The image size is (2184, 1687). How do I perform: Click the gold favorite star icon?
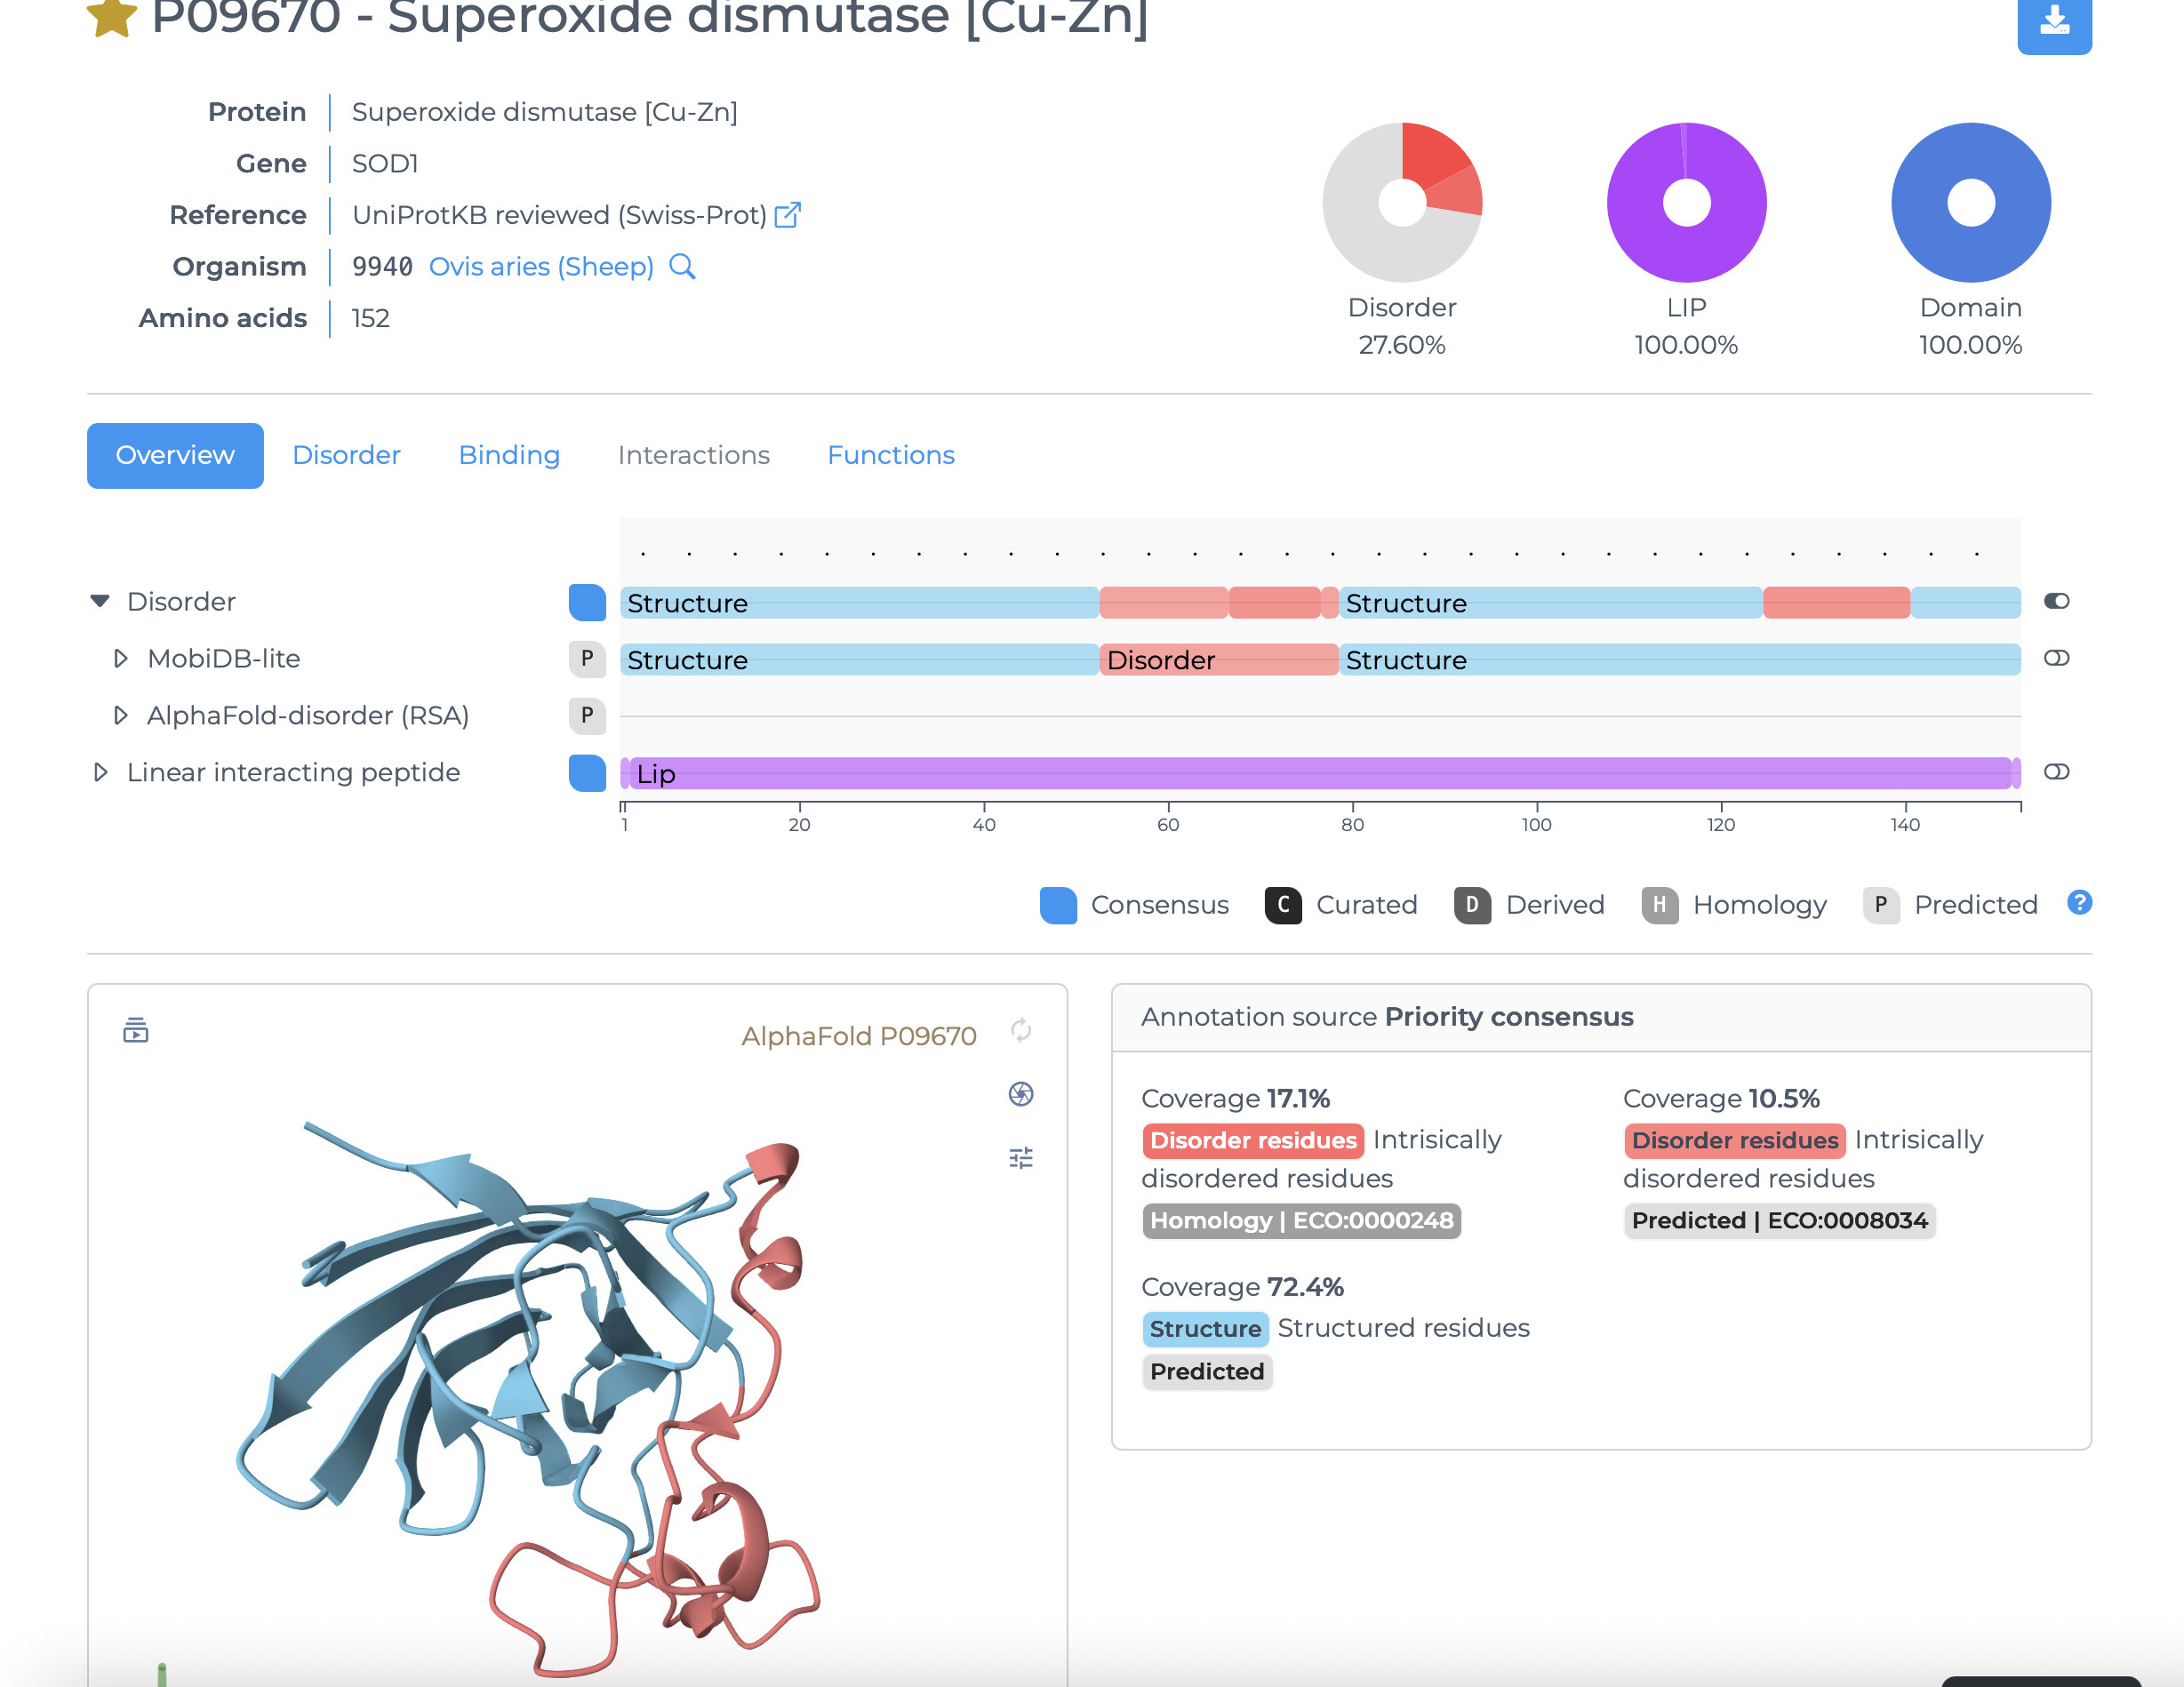pyautogui.click(x=111, y=18)
